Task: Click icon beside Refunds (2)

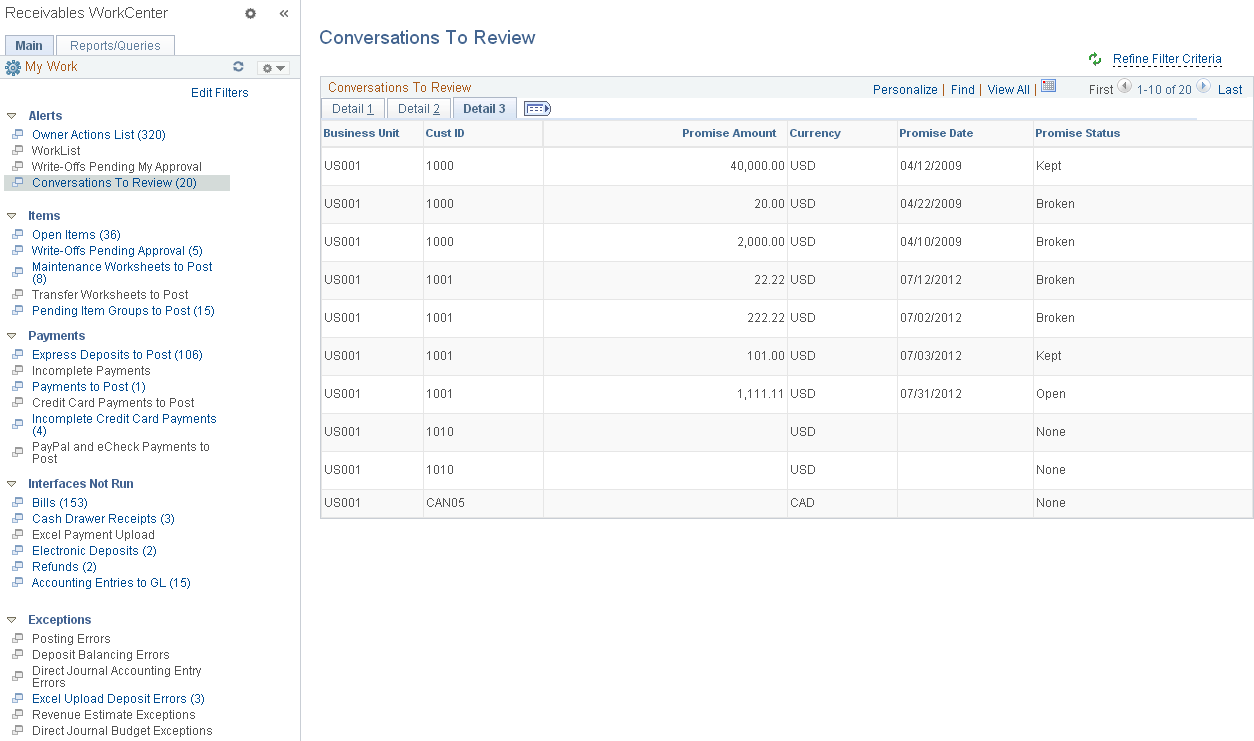Action: (x=17, y=566)
